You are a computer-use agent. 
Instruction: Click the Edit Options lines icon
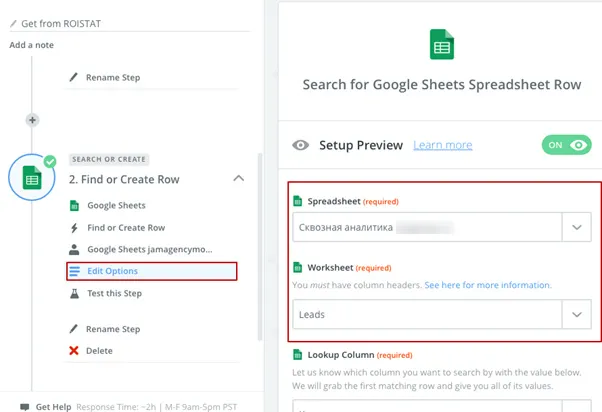coord(74,271)
